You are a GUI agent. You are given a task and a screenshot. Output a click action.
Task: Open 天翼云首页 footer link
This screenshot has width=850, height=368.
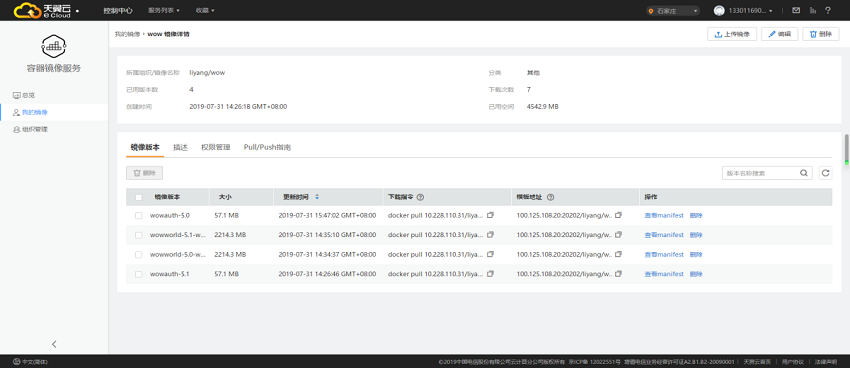757,361
